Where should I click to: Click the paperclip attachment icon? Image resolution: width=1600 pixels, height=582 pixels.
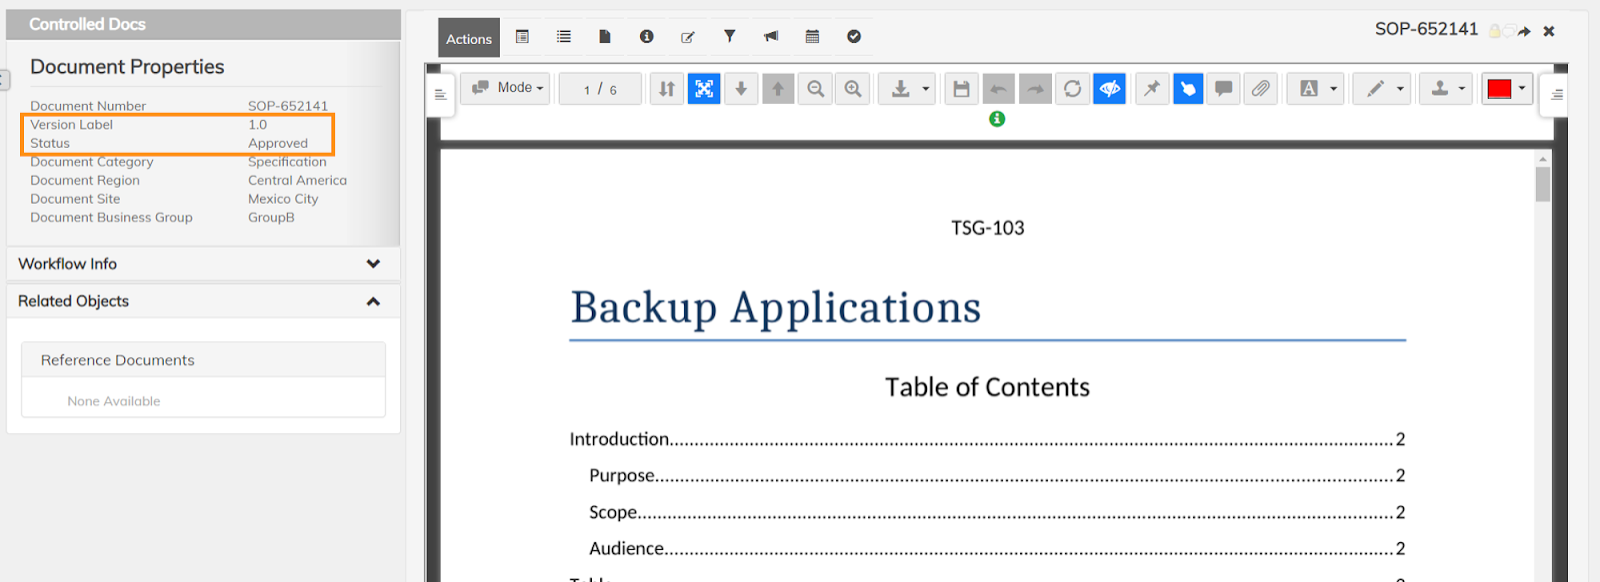1260,89
